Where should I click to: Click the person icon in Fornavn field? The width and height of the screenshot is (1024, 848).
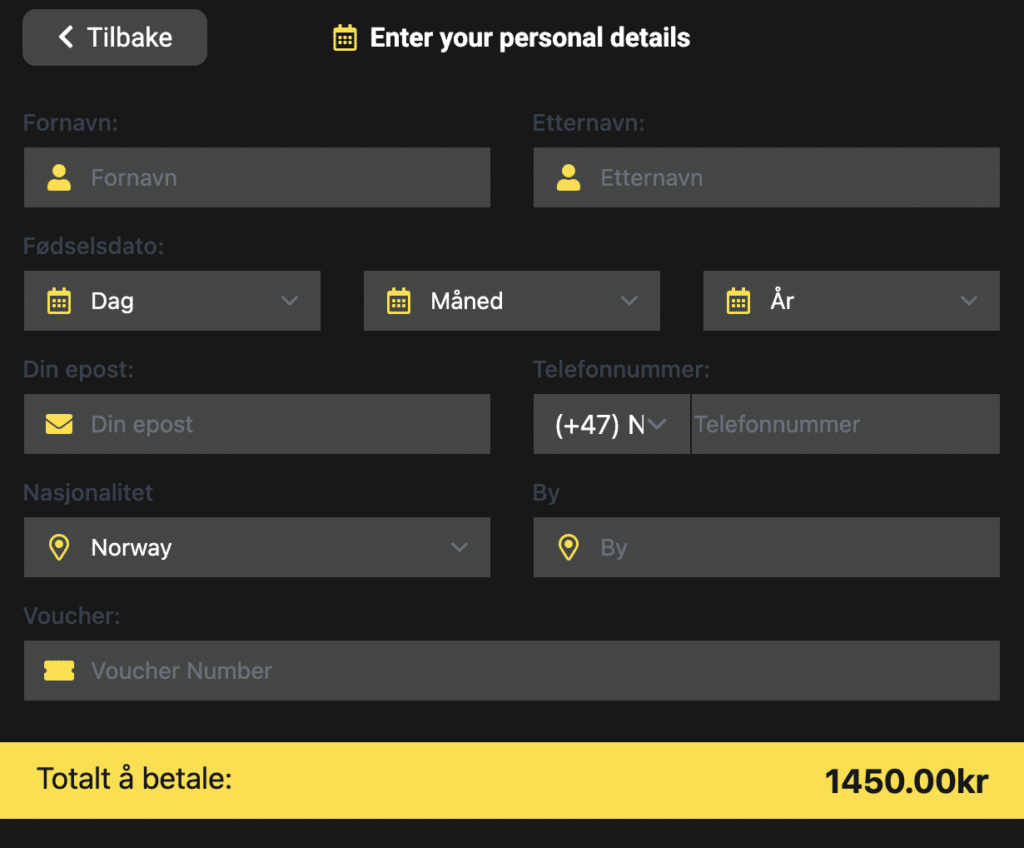pos(59,178)
